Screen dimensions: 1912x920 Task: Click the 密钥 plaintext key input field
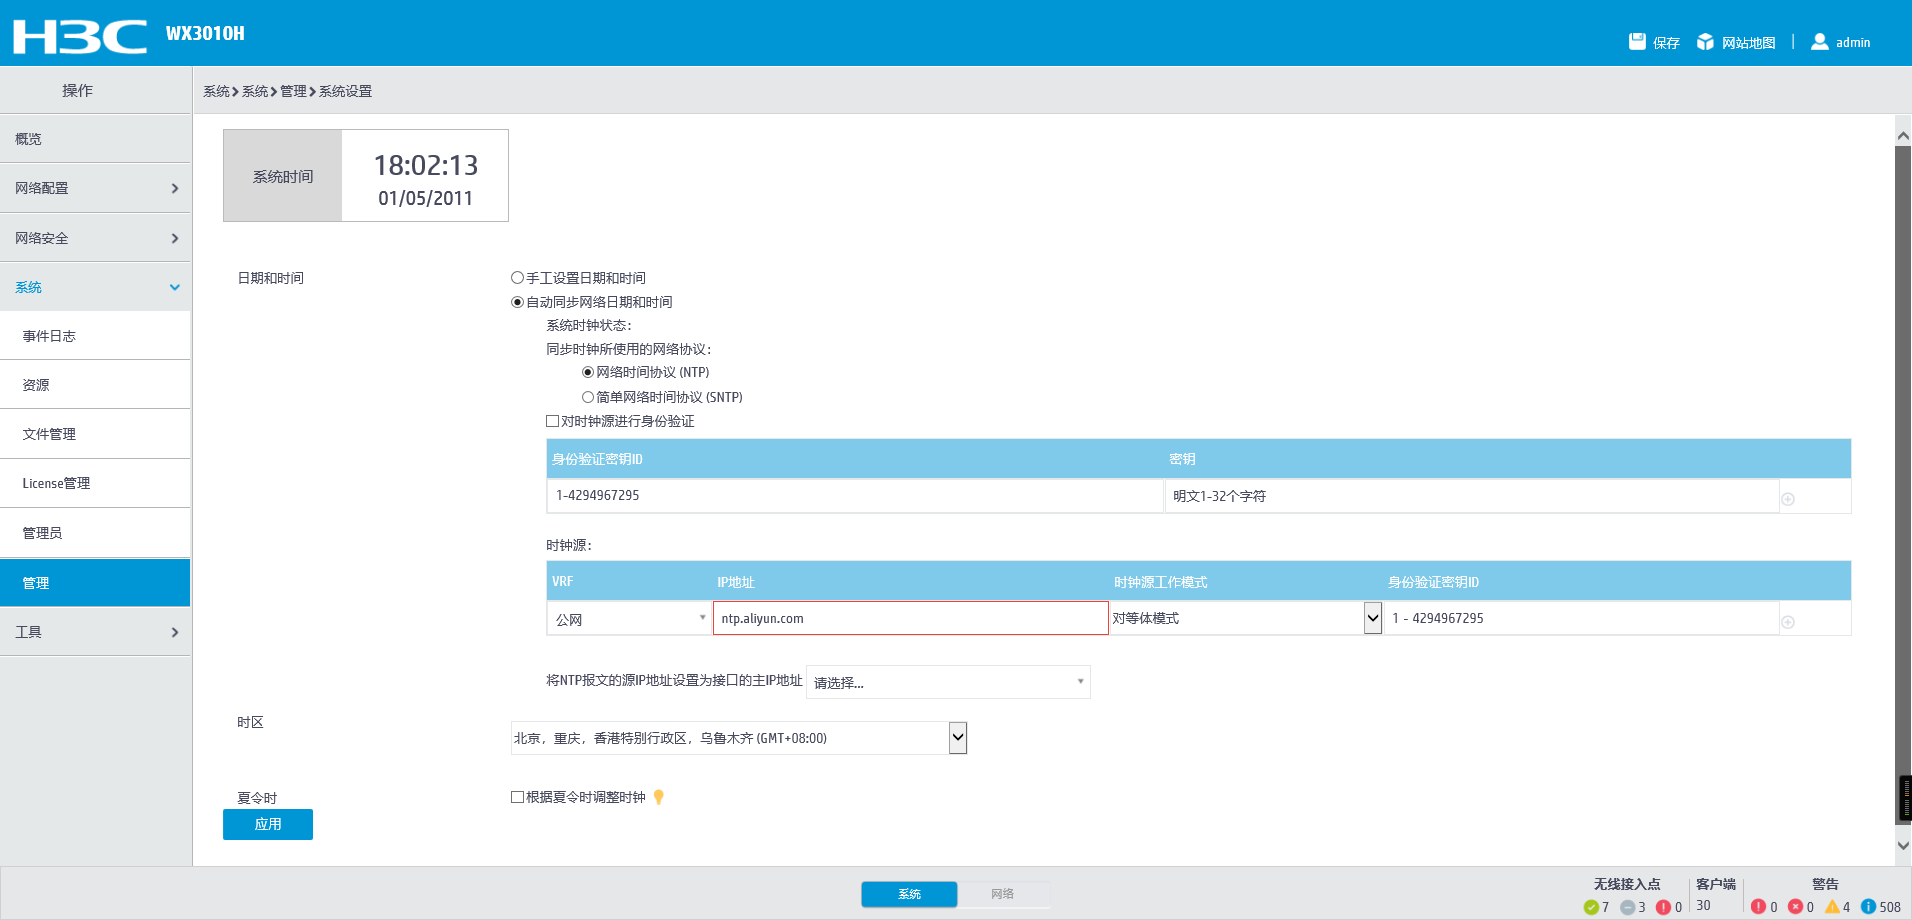pos(1472,496)
